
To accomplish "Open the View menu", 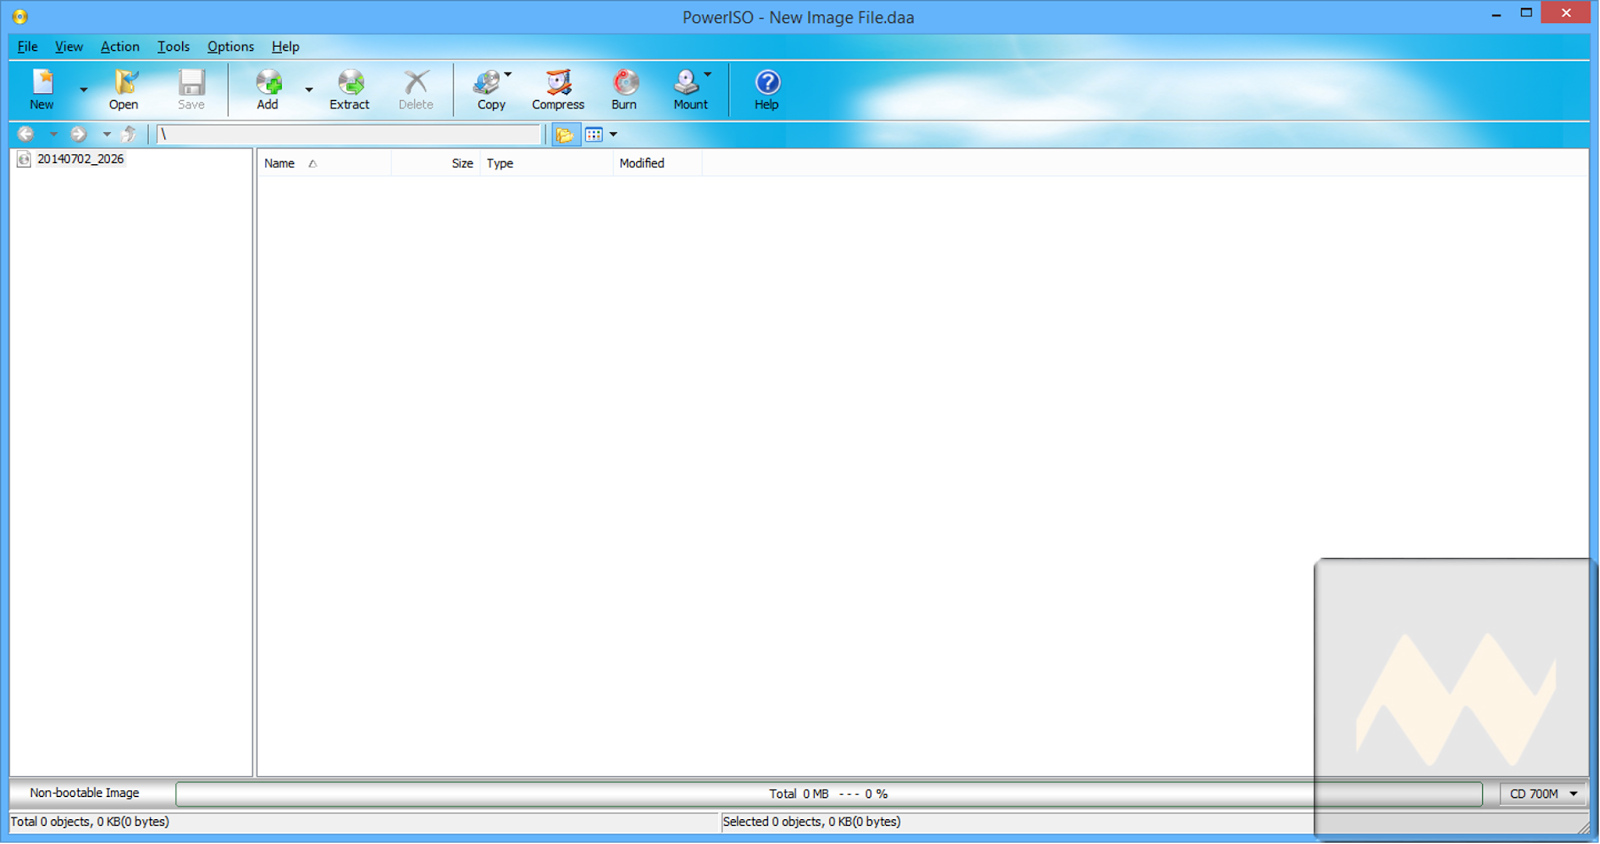I will pos(69,47).
